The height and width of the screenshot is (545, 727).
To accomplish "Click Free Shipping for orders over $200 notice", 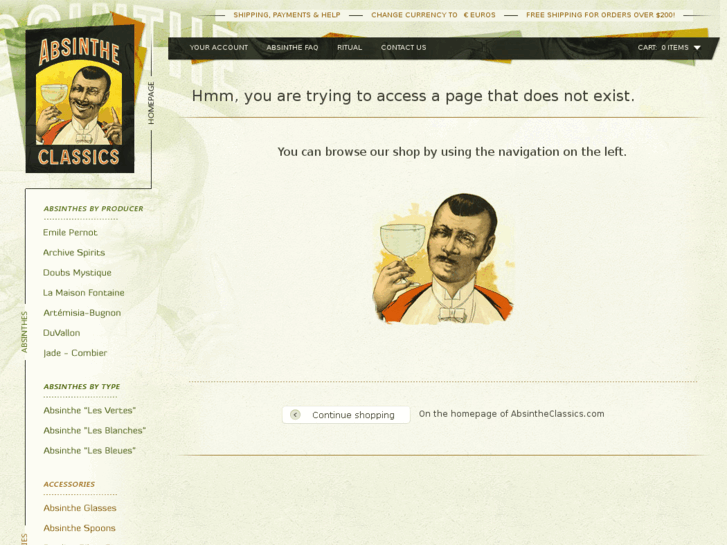I will (600, 15).
